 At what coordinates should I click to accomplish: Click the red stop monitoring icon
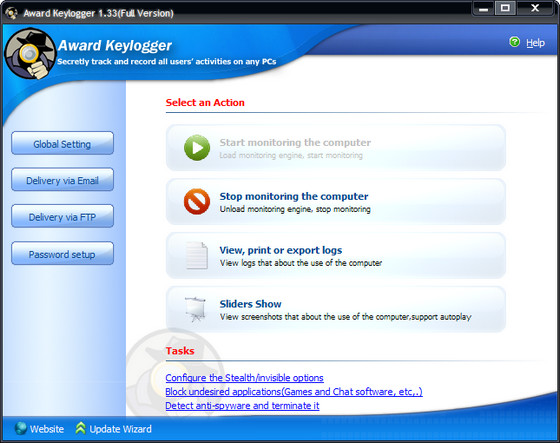tap(197, 201)
